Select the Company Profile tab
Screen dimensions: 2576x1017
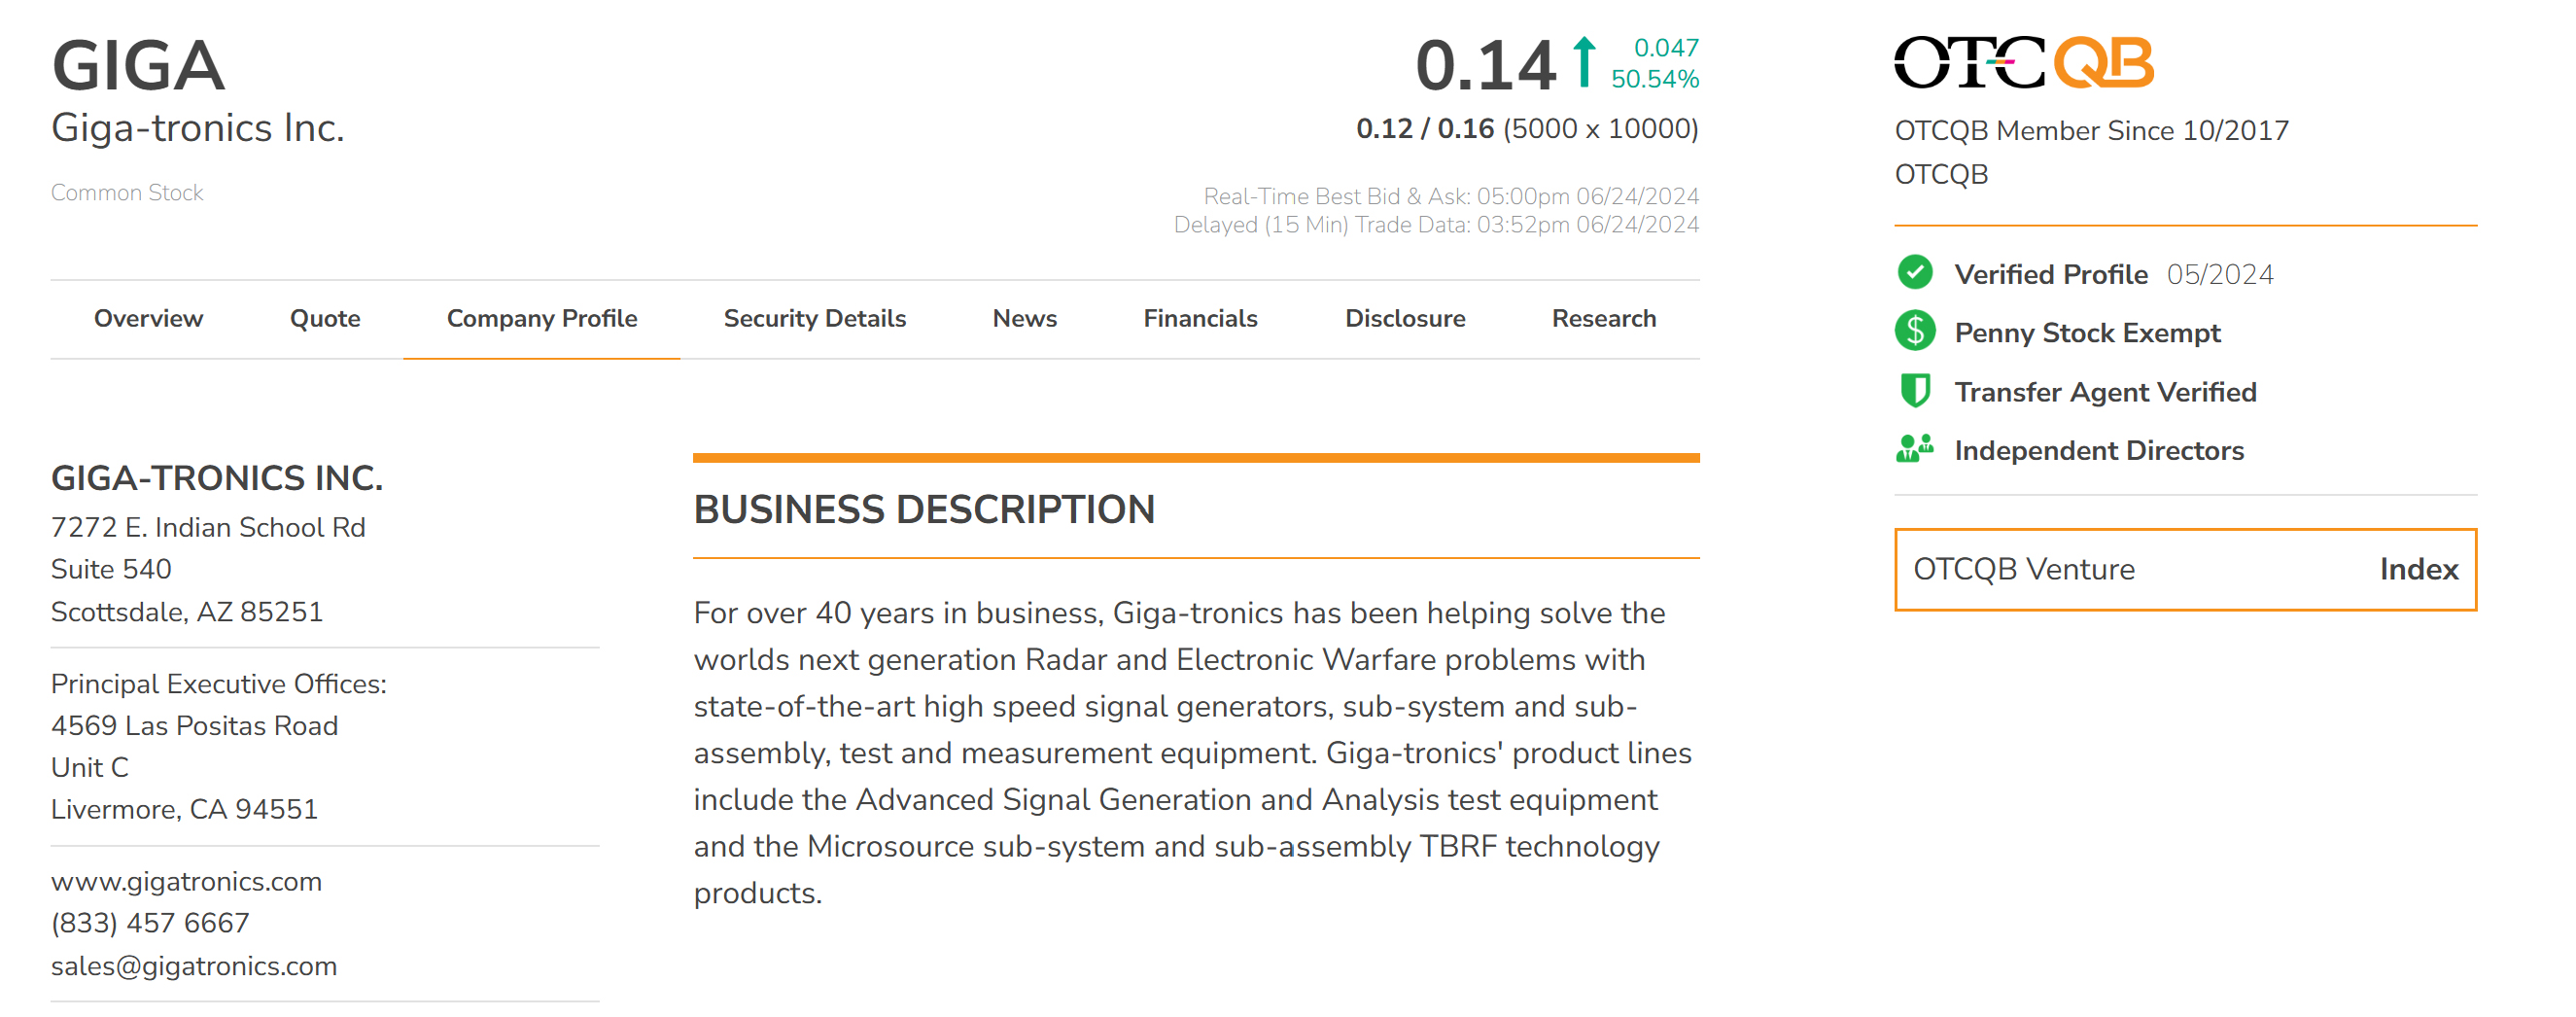[x=541, y=318]
